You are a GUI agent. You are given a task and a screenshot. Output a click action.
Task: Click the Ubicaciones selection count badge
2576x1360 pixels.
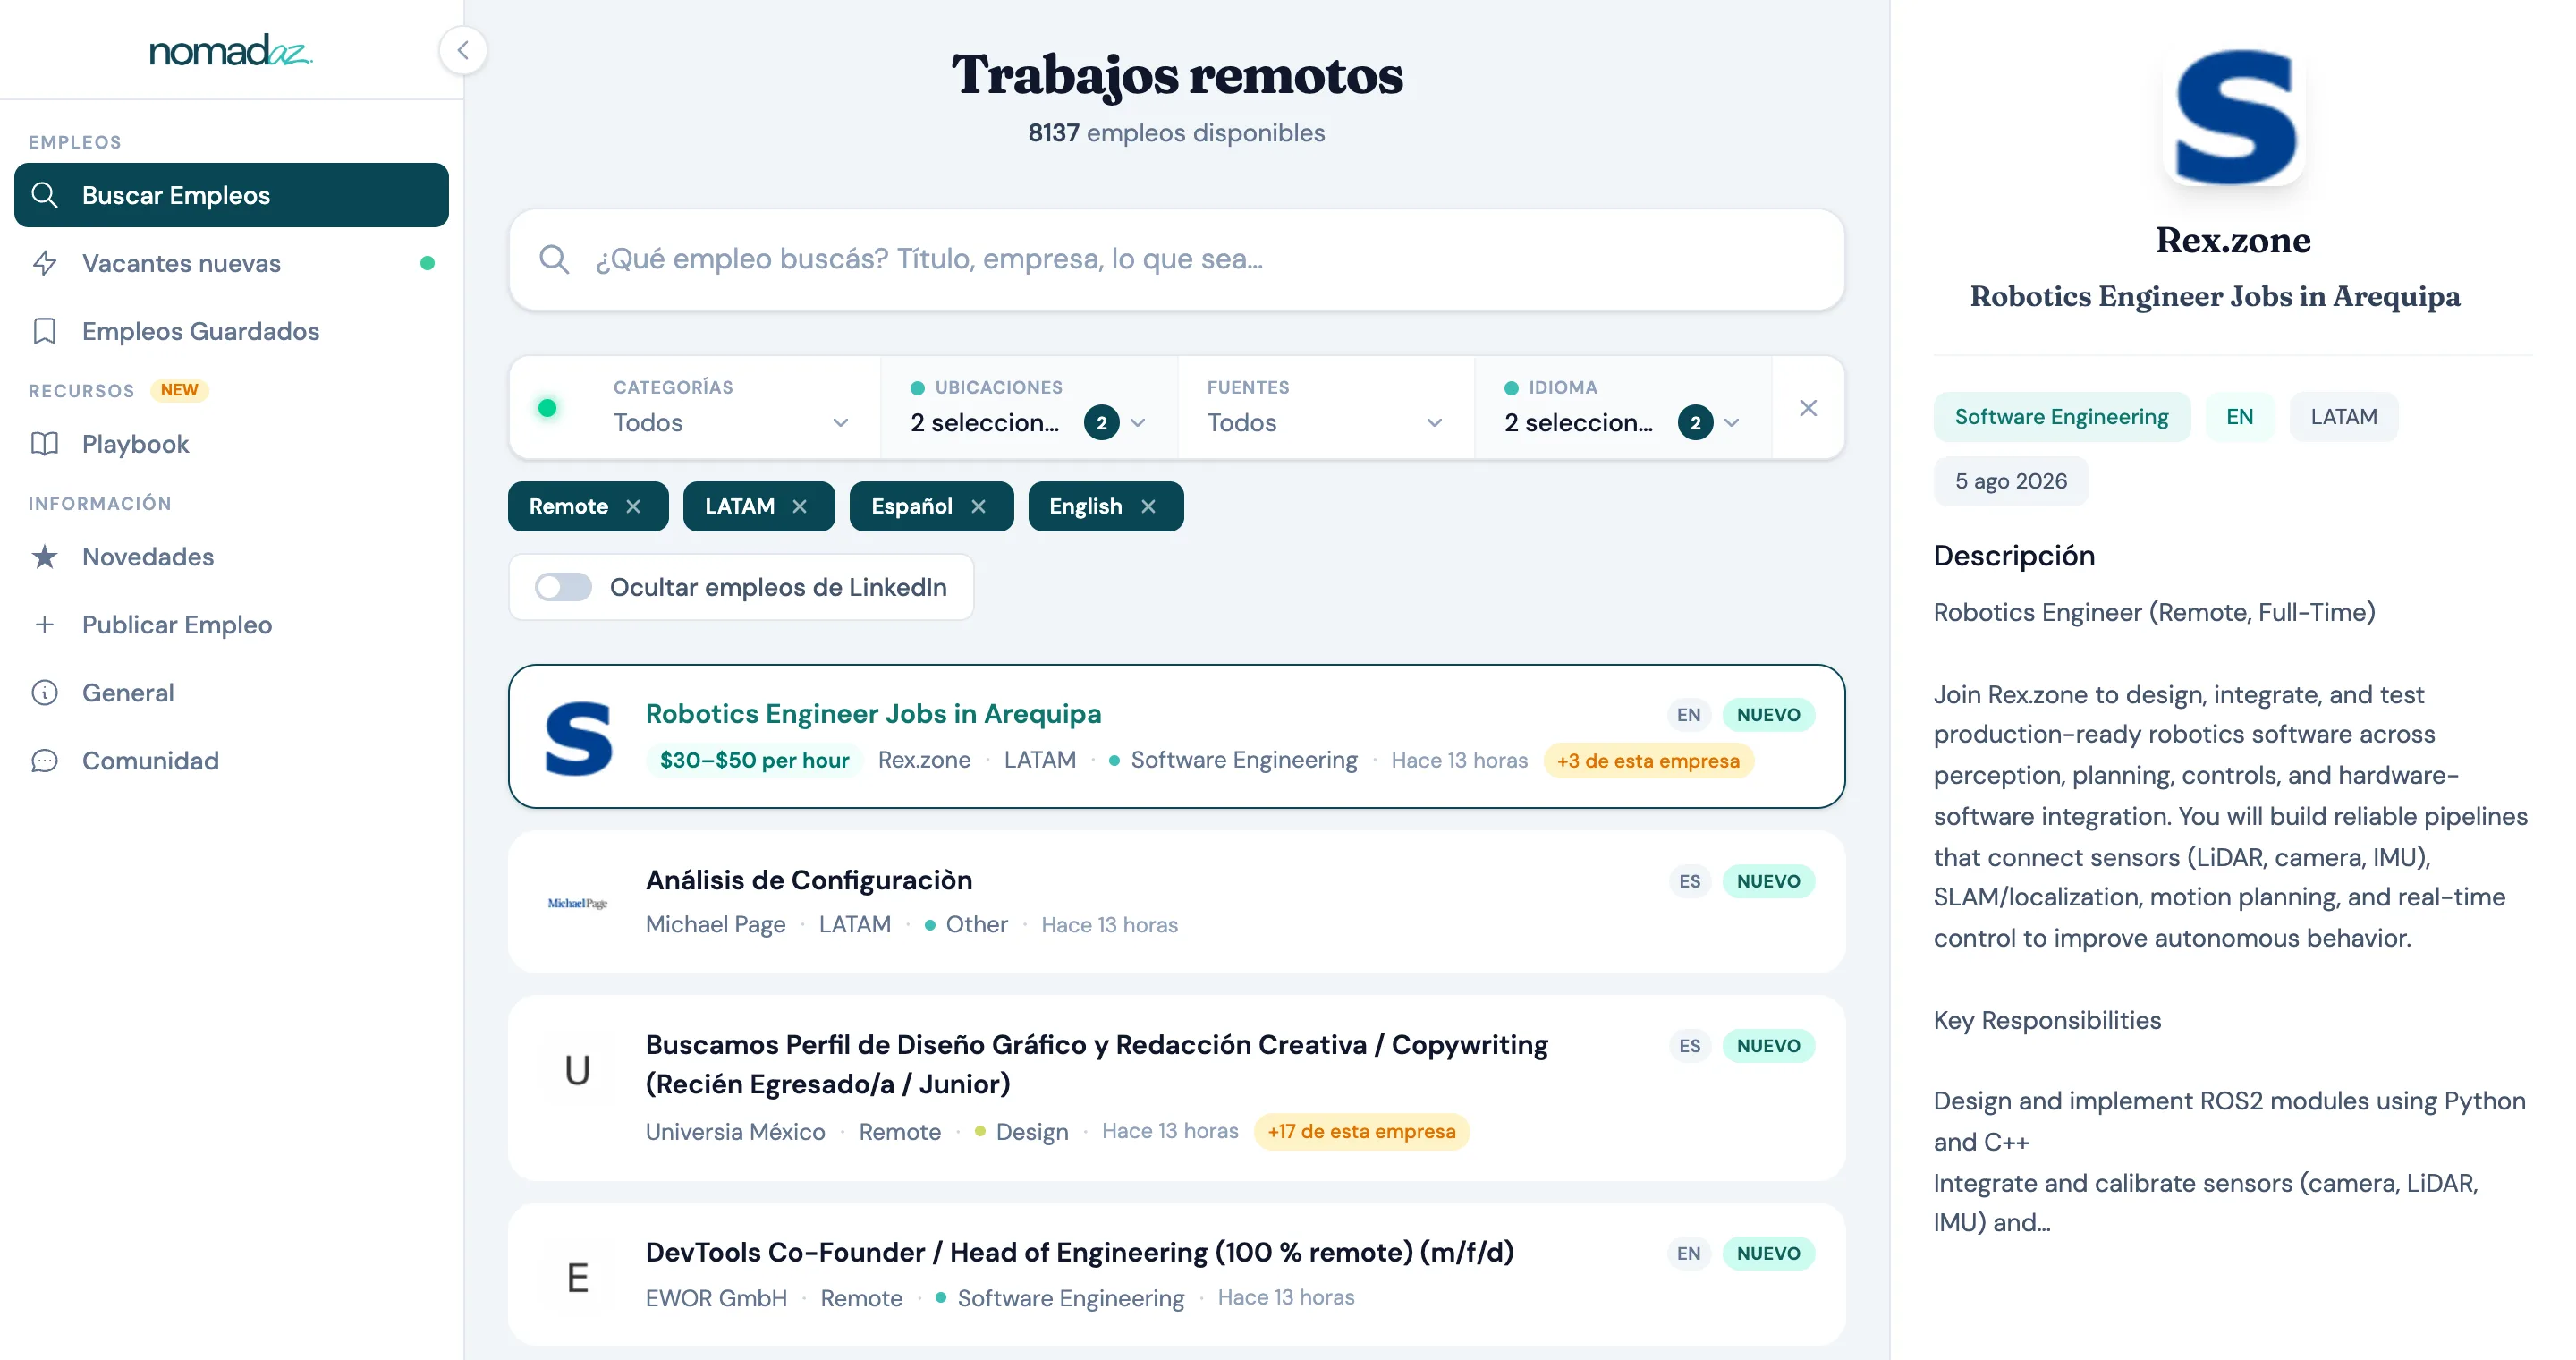point(1101,423)
